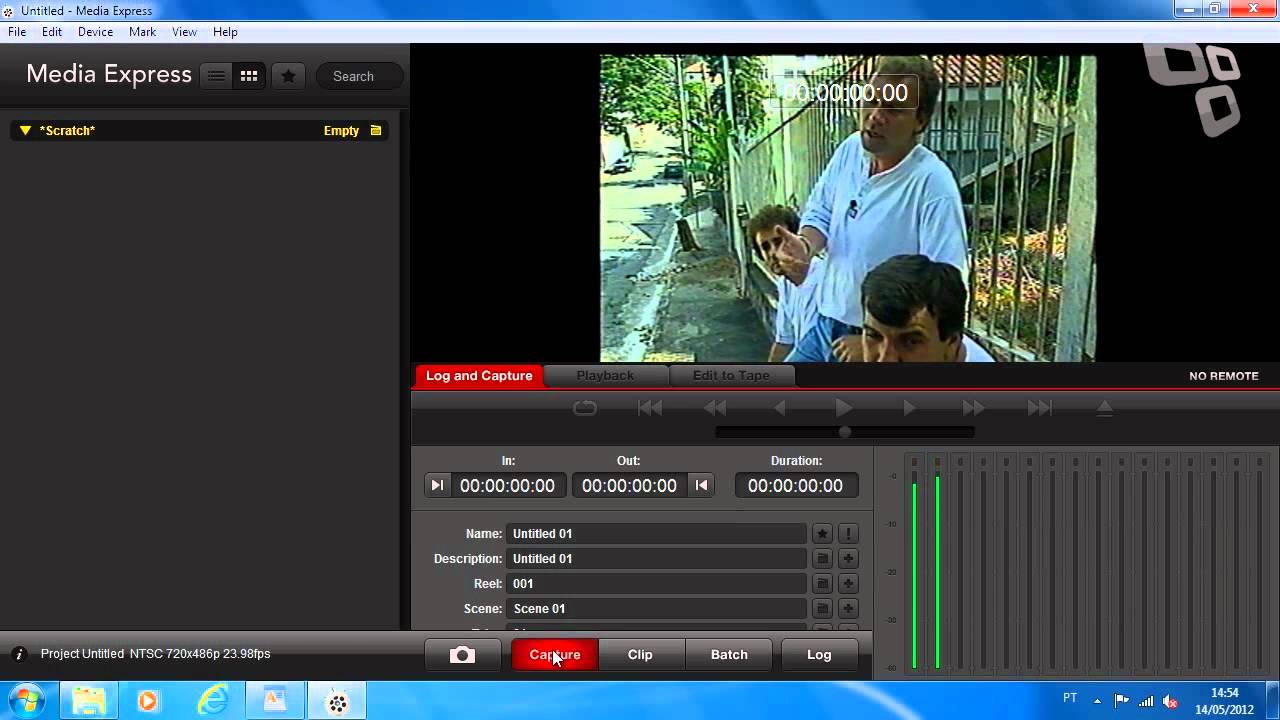Mark clip favorite with Name row star

point(822,534)
